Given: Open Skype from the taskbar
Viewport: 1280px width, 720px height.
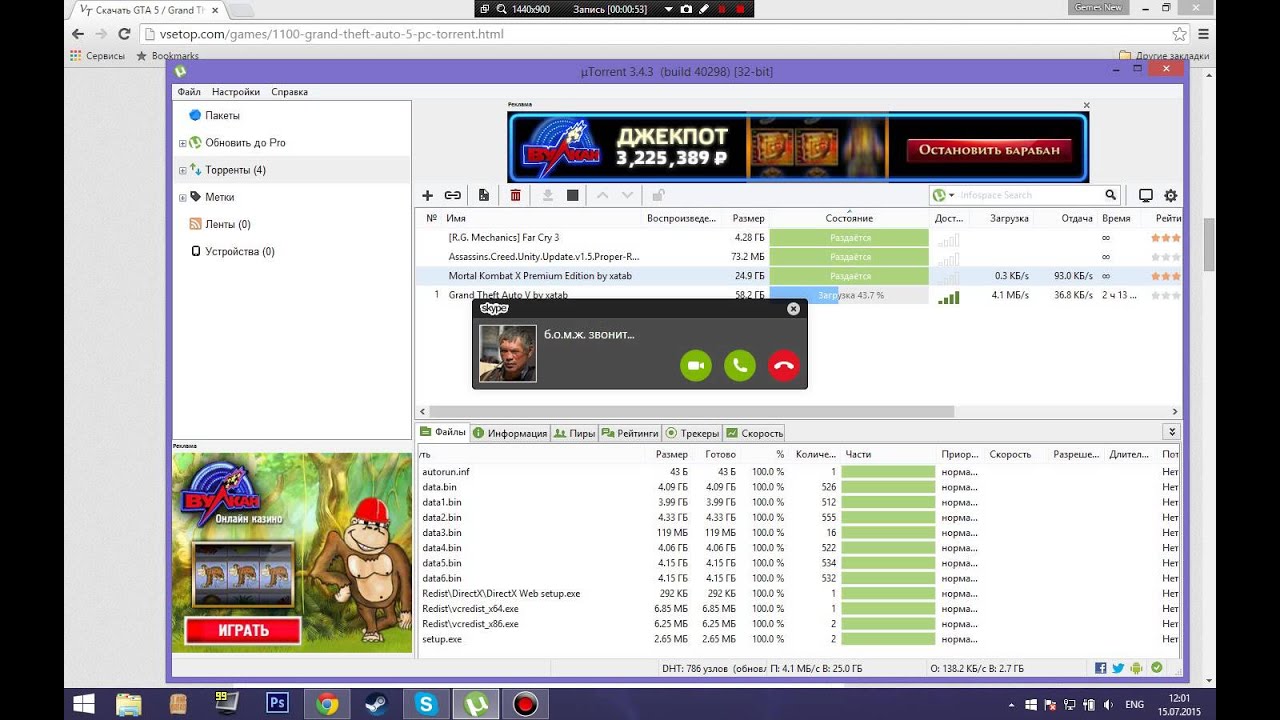Looking at the screenshot, I should tap(427, 704).
